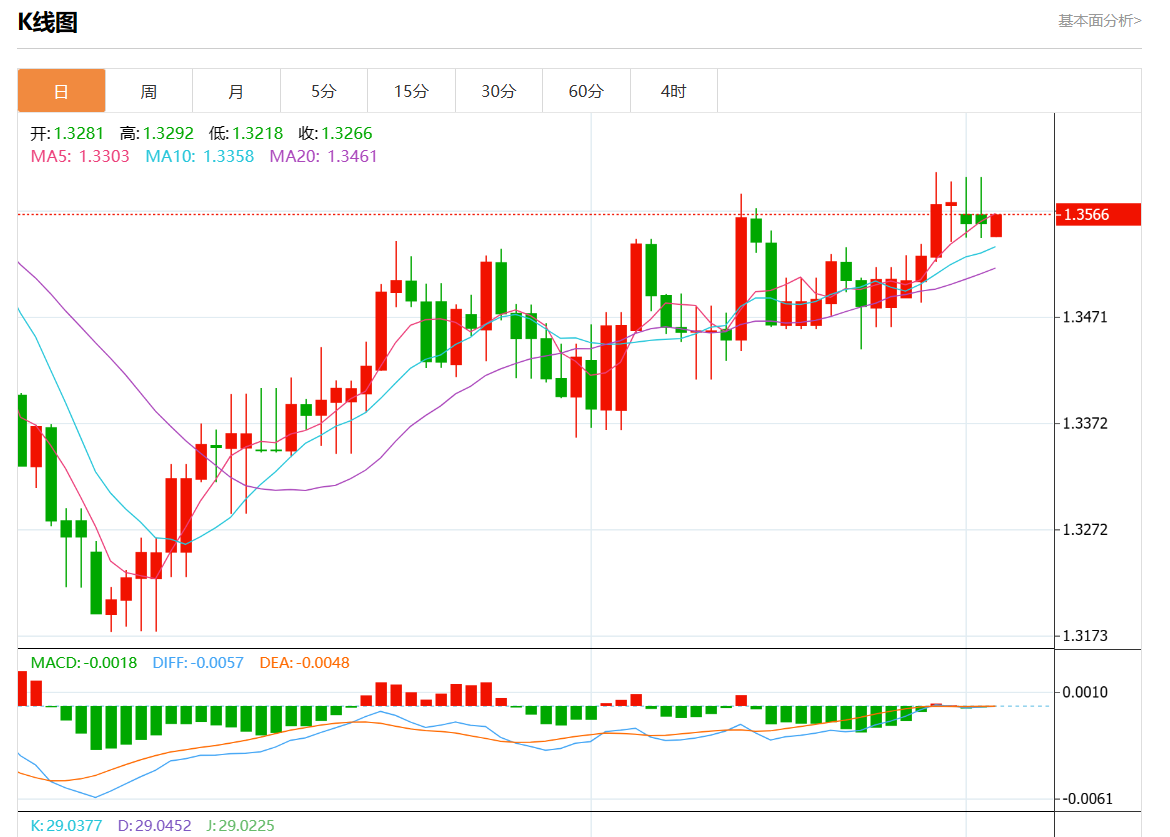Click the MACD: -0.0018 label

[84, 662]
